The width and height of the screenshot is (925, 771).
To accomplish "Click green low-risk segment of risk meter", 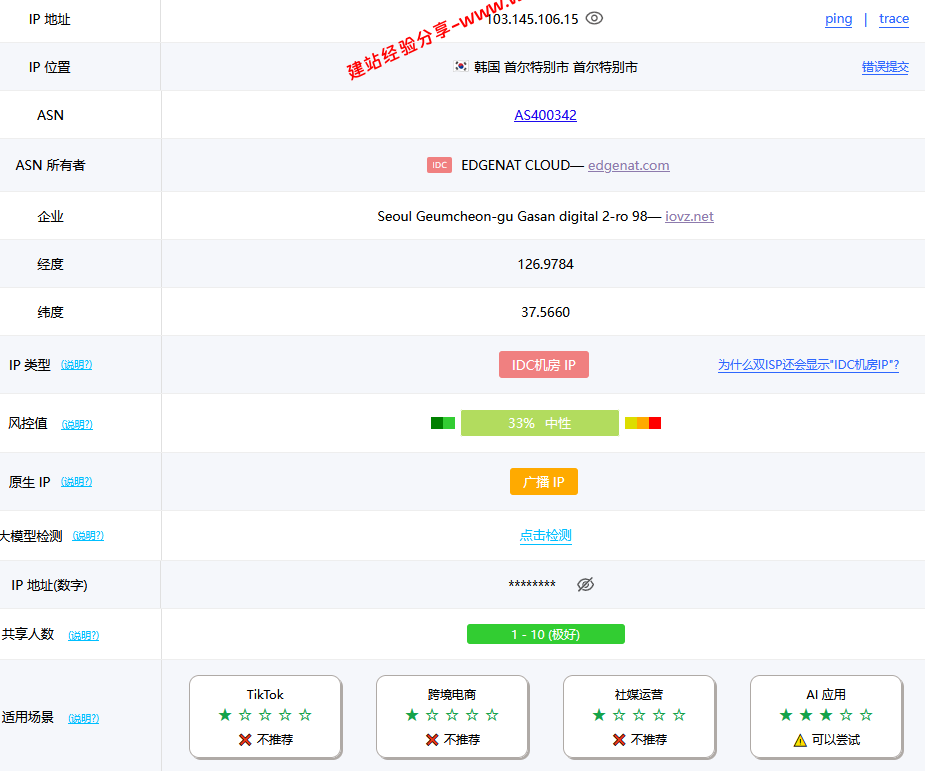I will (x=443, y=423).
